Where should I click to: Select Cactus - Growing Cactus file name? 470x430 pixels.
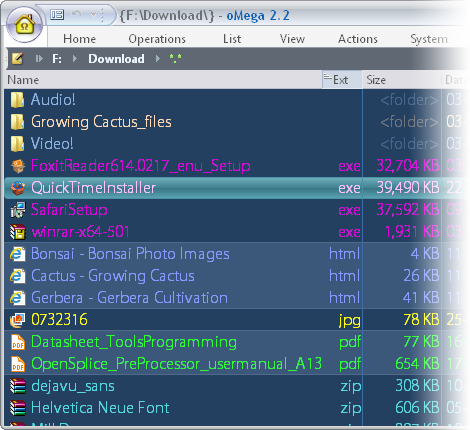click(113, 276)
